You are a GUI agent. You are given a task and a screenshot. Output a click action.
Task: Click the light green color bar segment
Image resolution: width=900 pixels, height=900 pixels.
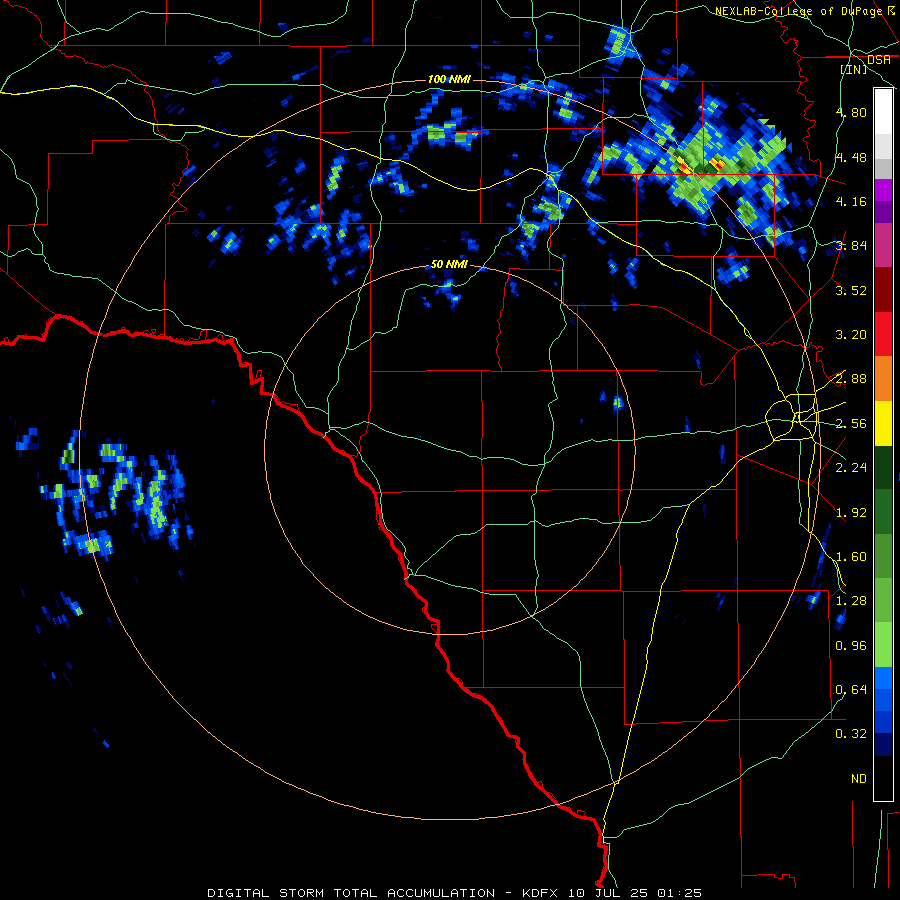(x=883, y=645)
